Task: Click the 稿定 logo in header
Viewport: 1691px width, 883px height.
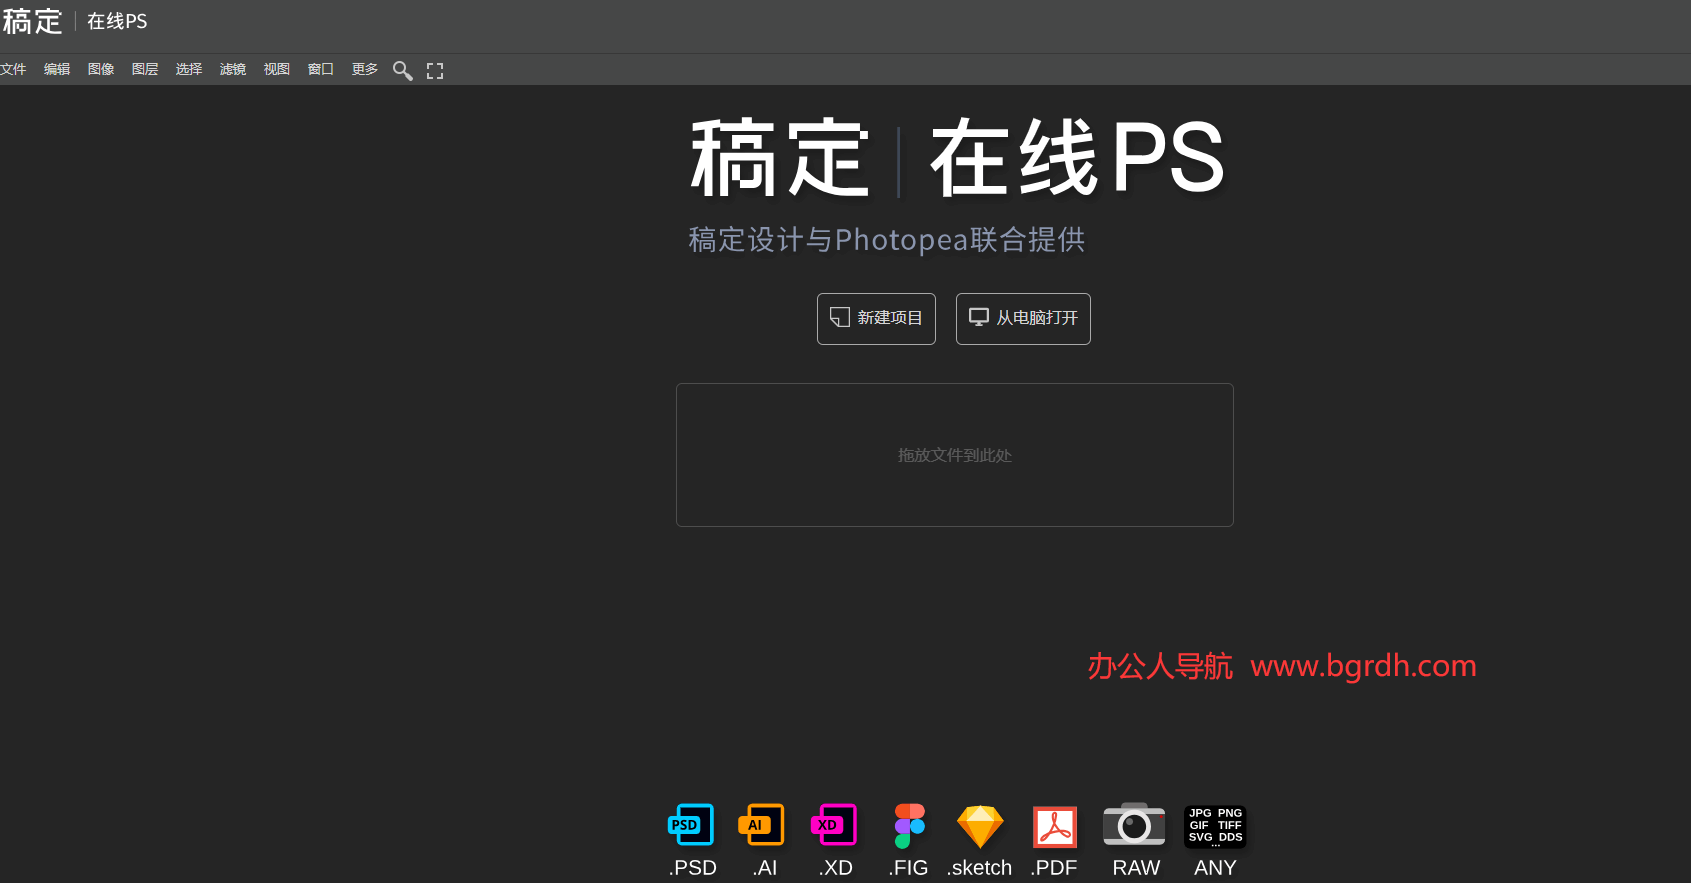Action: pos(32,21)
